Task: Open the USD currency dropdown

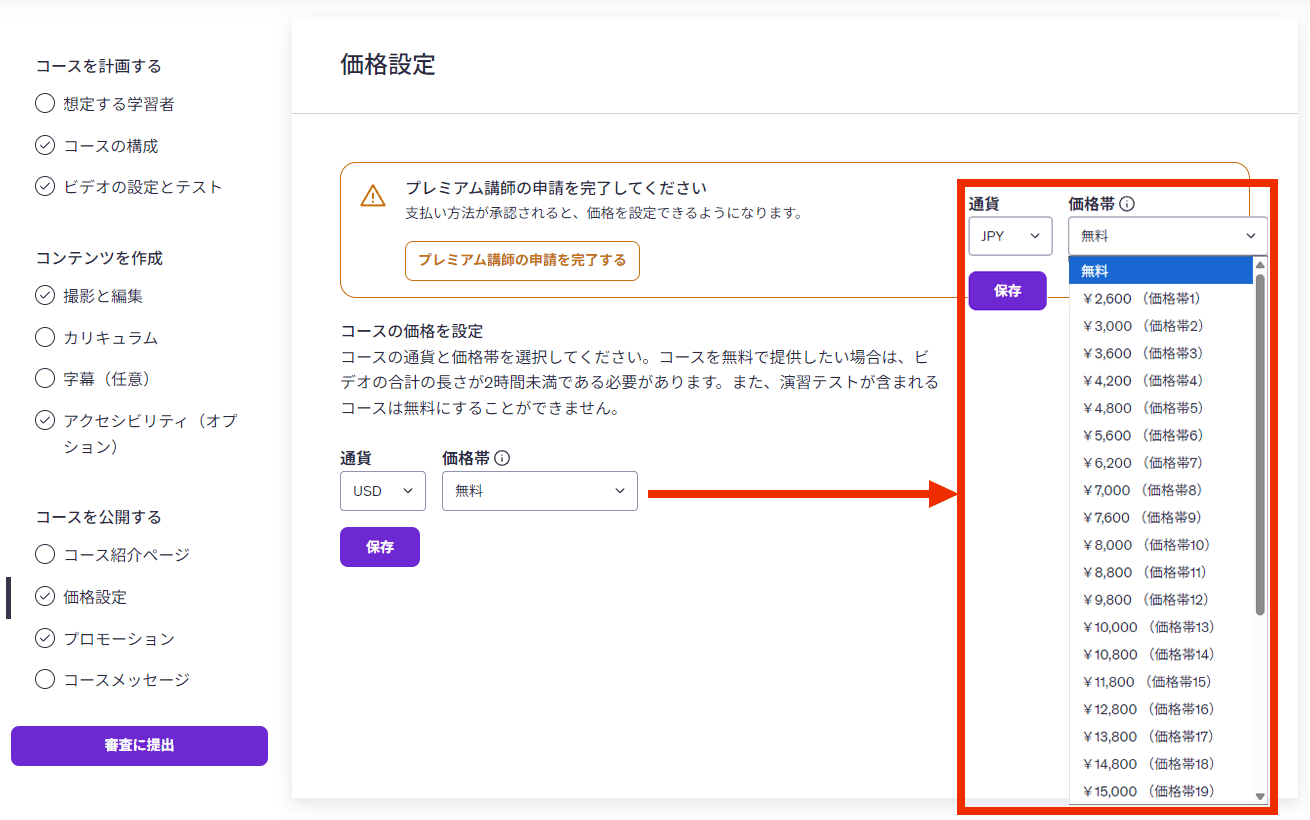Action: click(383, 490)
